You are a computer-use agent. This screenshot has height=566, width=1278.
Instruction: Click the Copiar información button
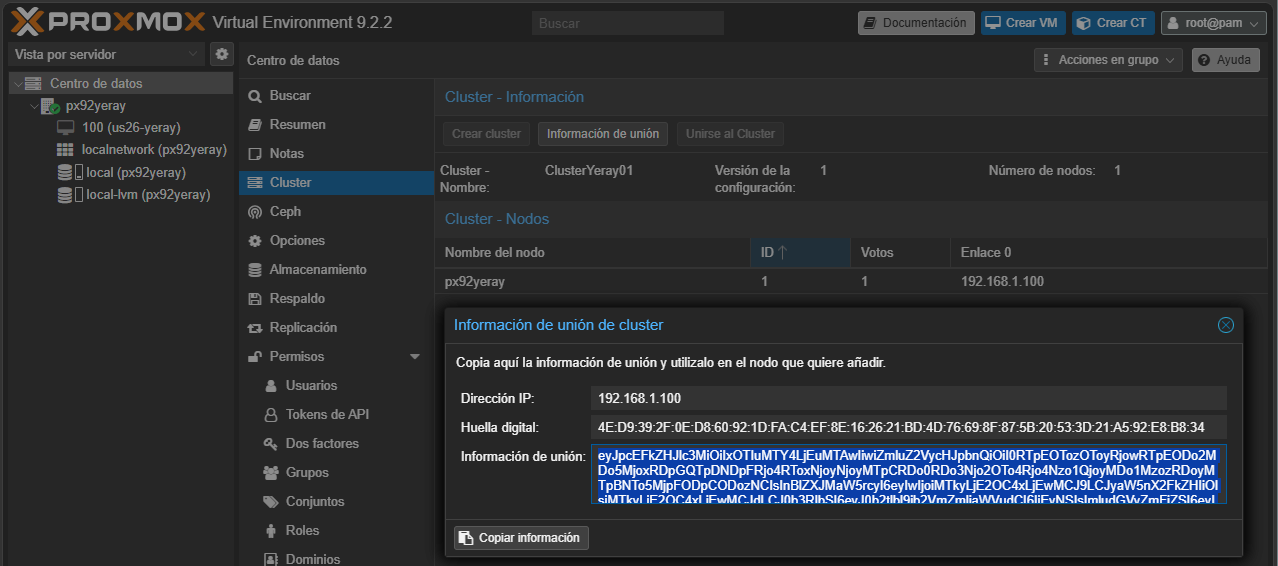pyautogui.click(x=521, y=538)
